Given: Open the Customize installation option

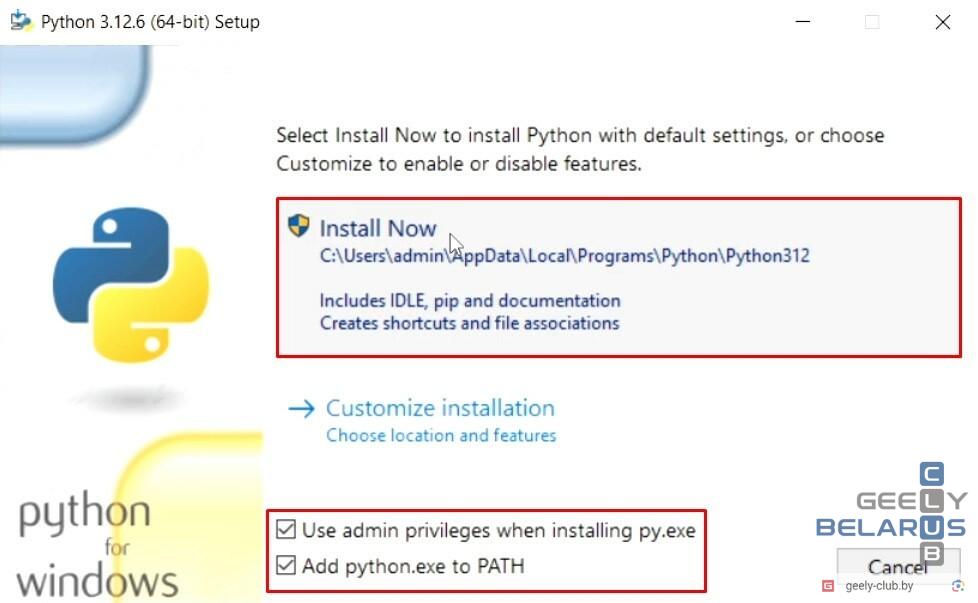Looking at the screenshot, I should [440, 408].
